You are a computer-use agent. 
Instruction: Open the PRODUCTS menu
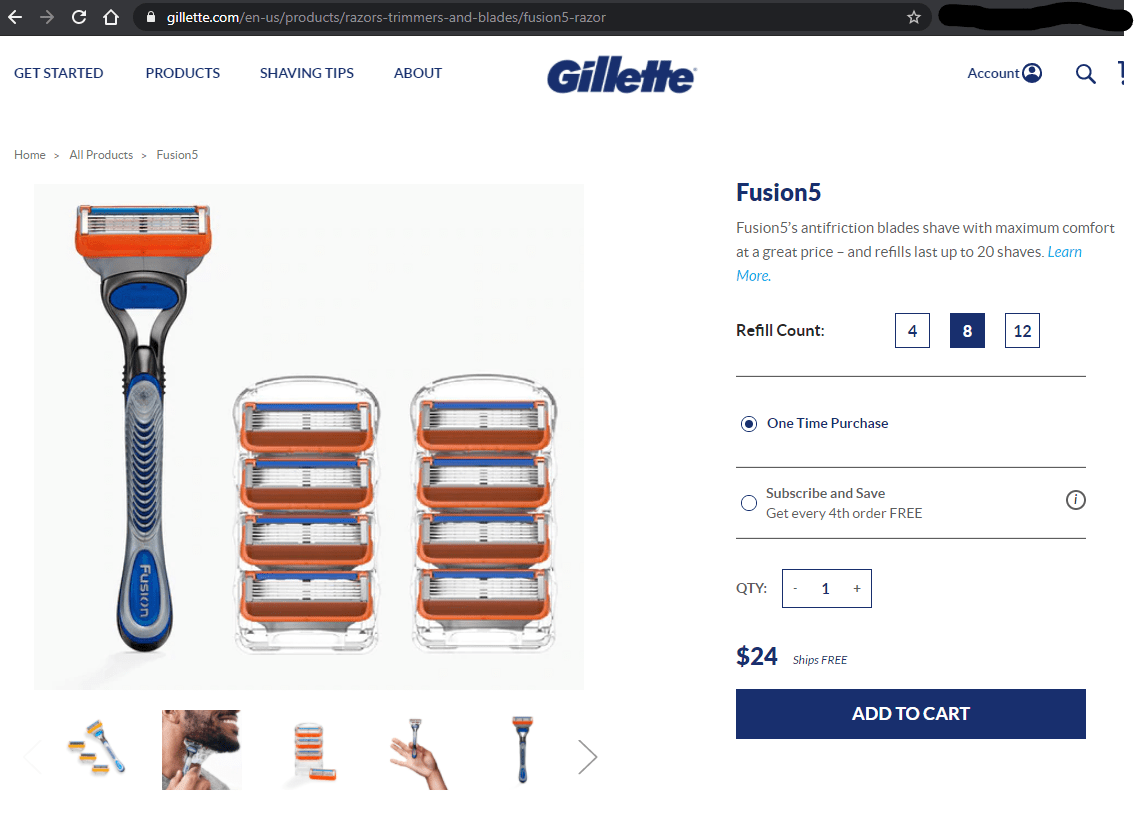[182, 73]
